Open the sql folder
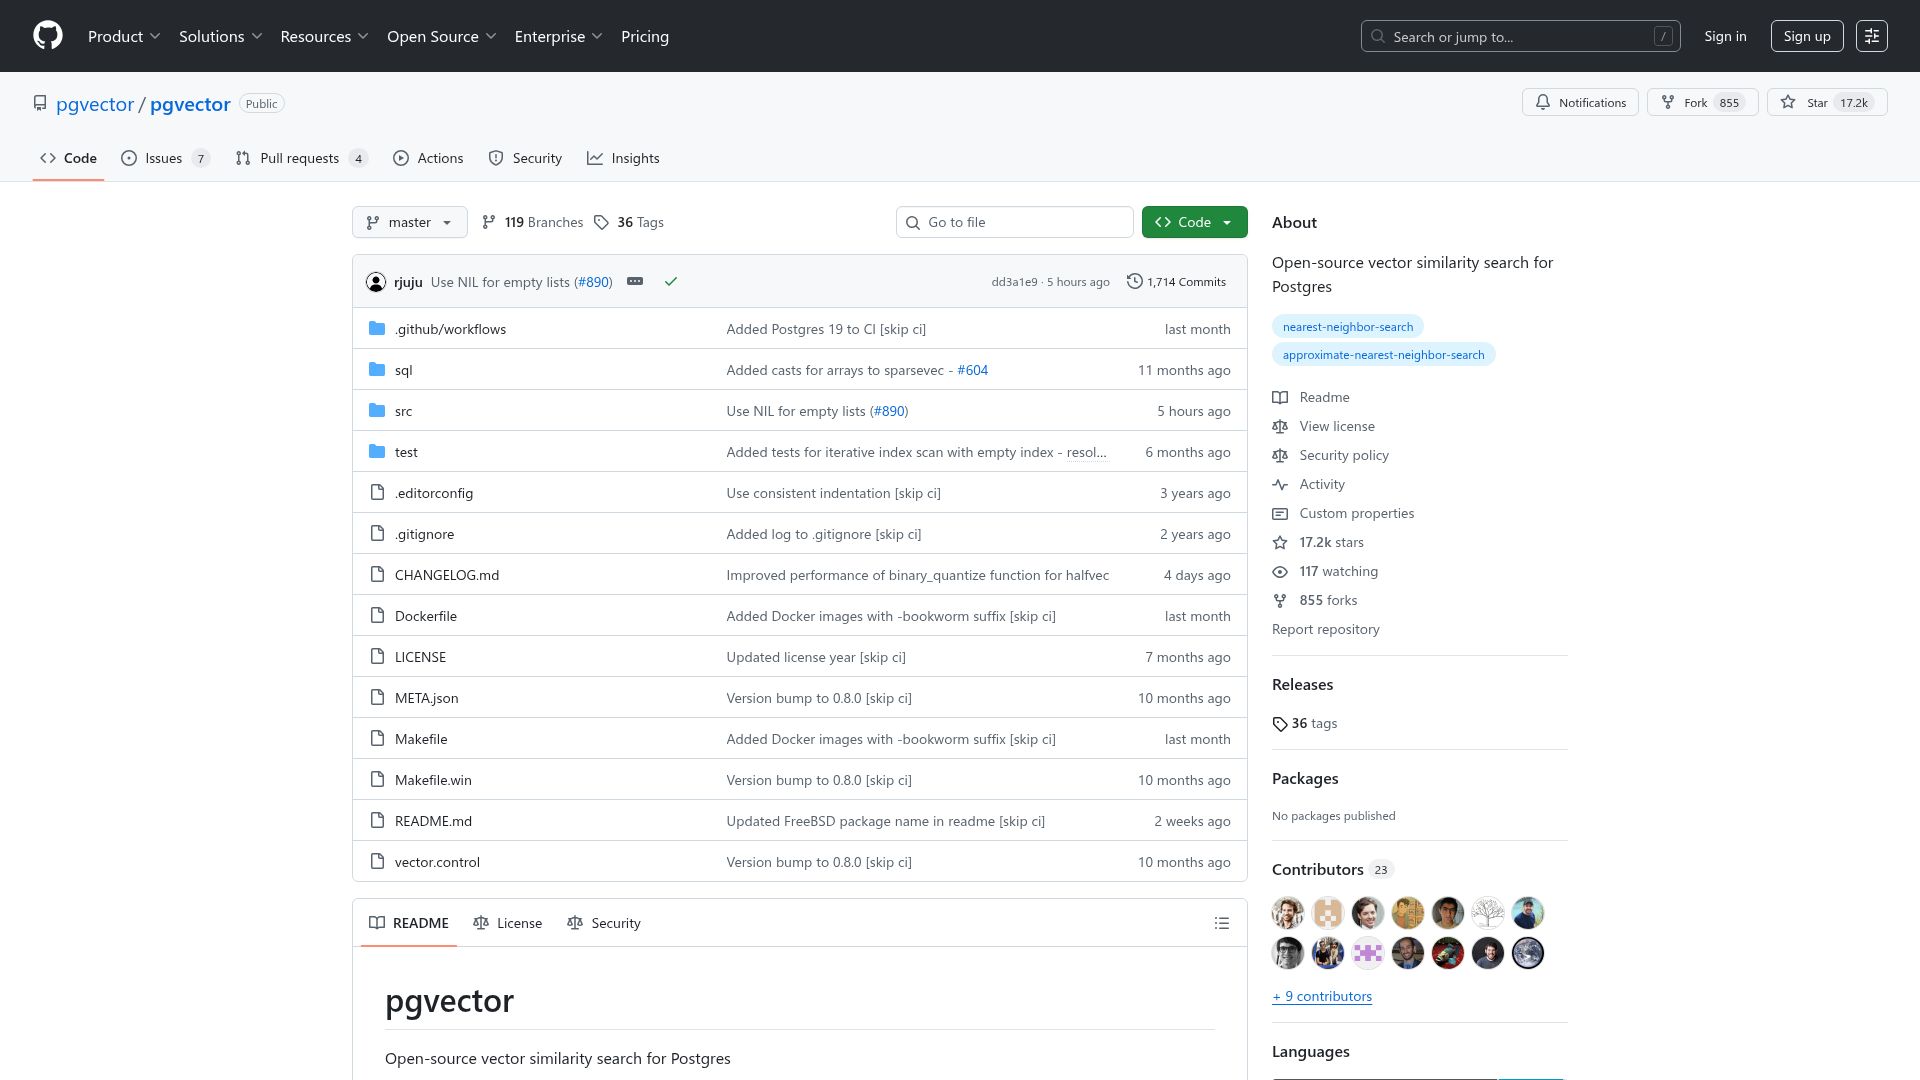 coord(403,370)
